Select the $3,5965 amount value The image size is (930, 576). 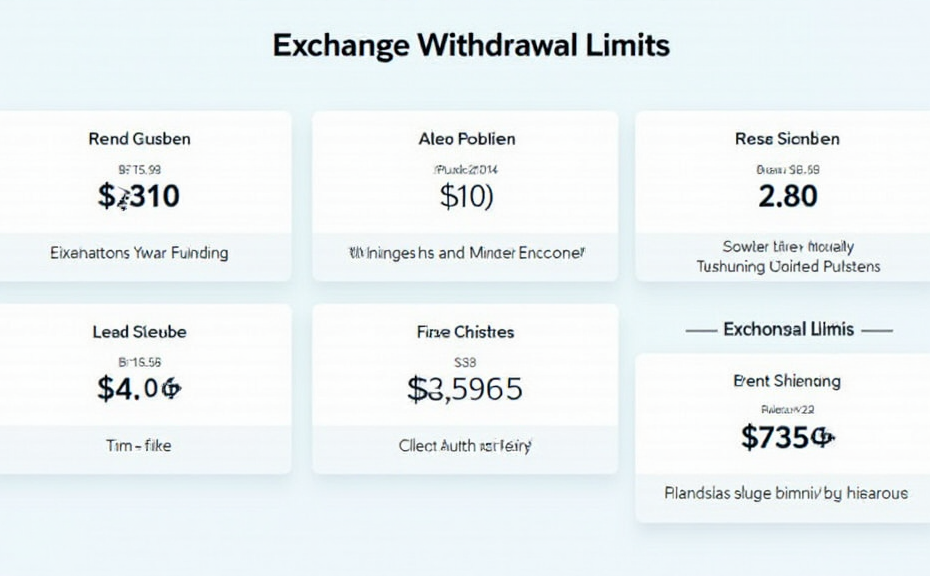[465, 388]
